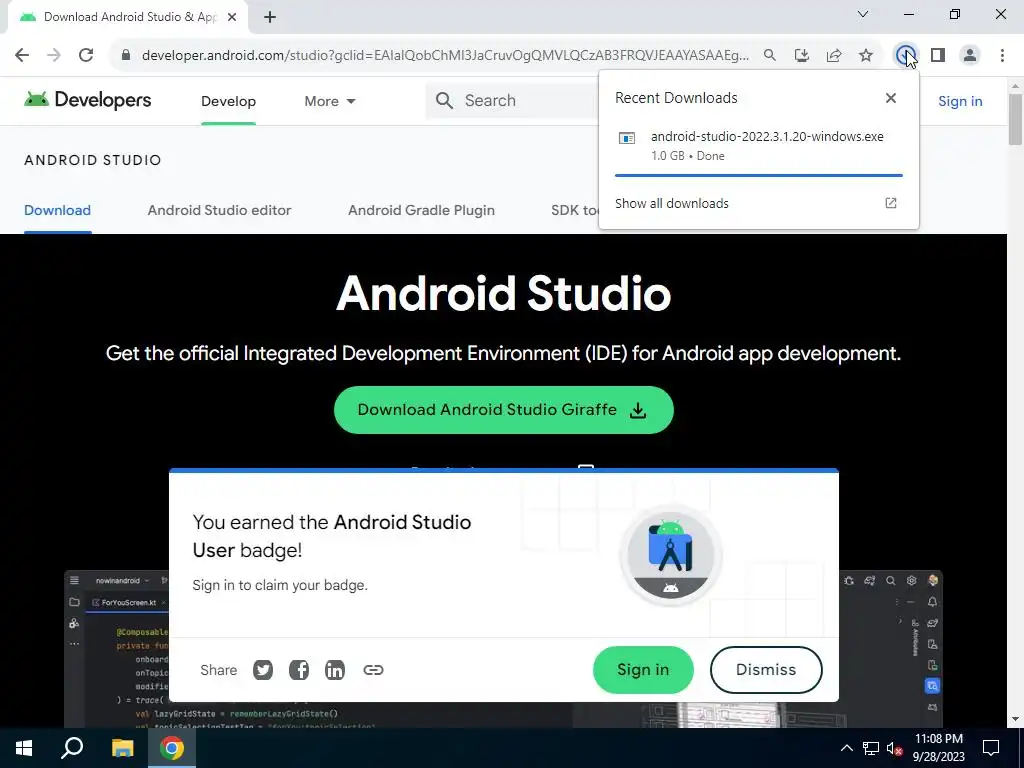Click Show all downloads
1024x768 pixels.
[671, 203]
